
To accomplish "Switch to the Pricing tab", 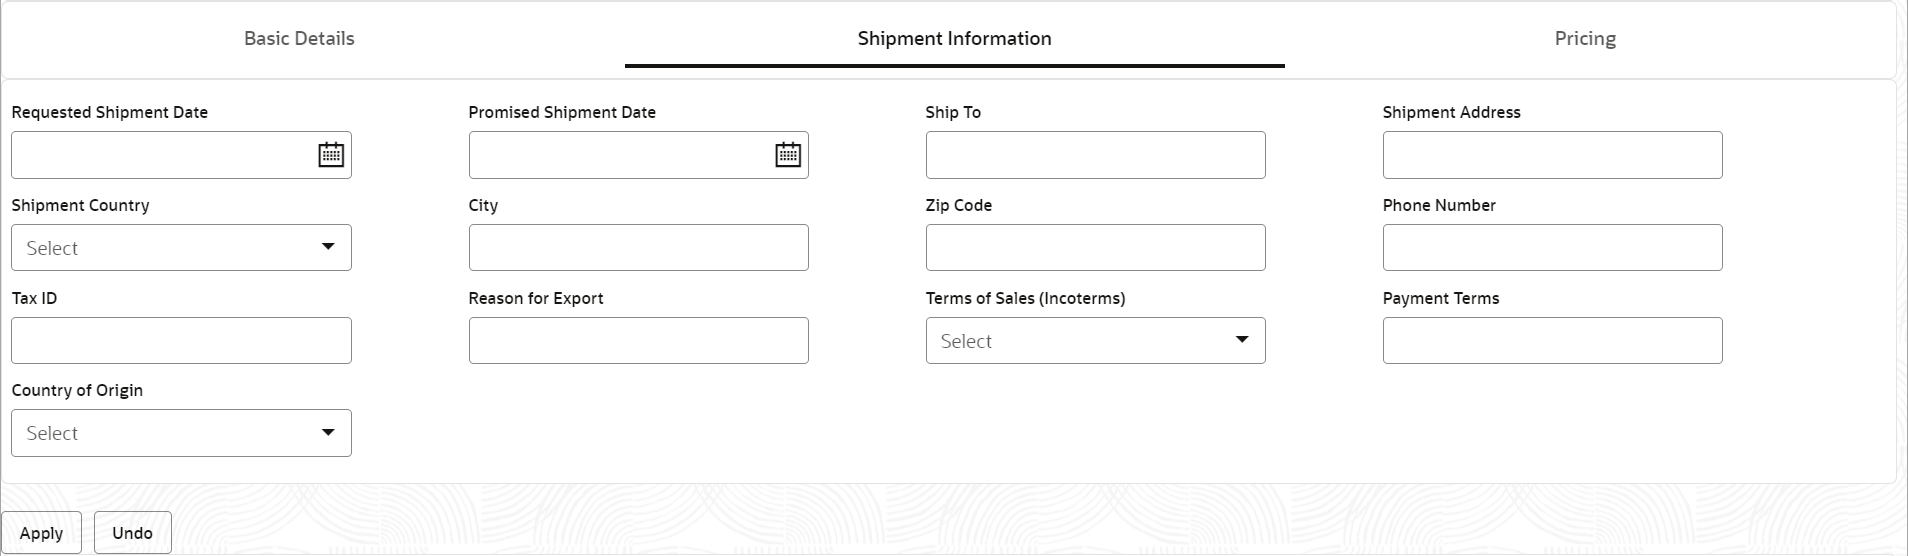I will (1585, 39).
